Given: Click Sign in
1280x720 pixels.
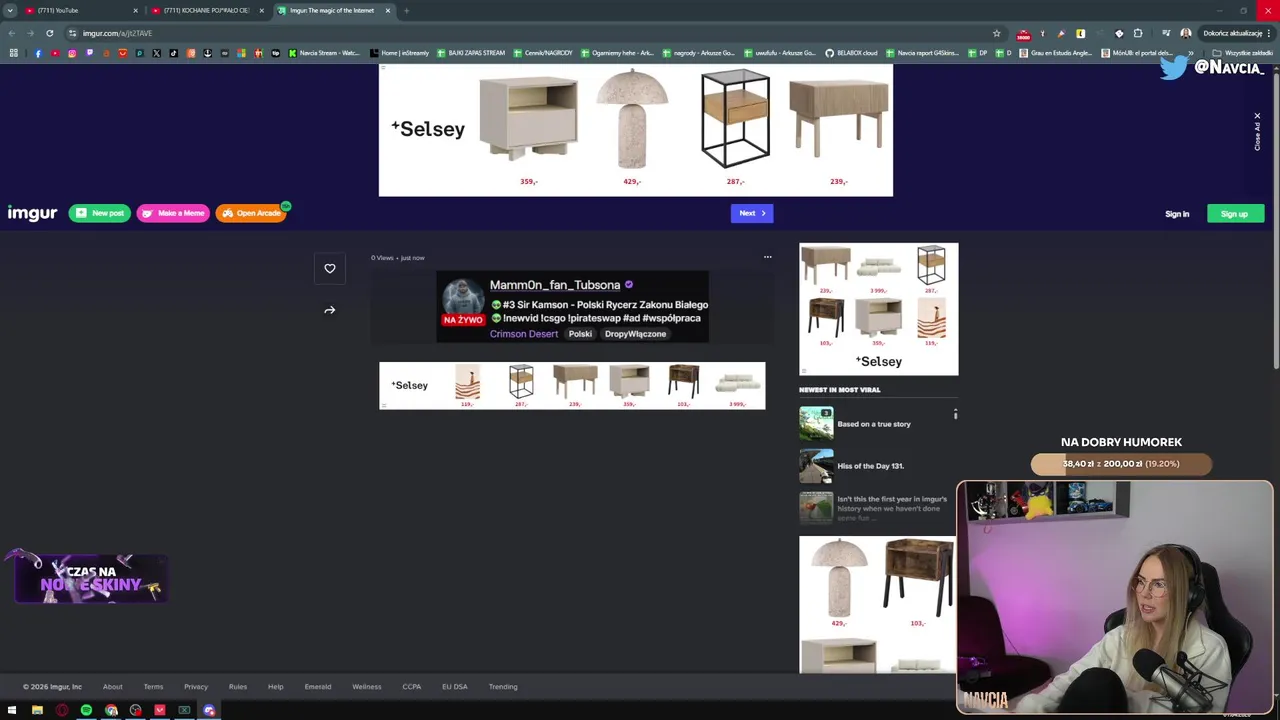Looking at the screenshot, I should point(1177,214).
